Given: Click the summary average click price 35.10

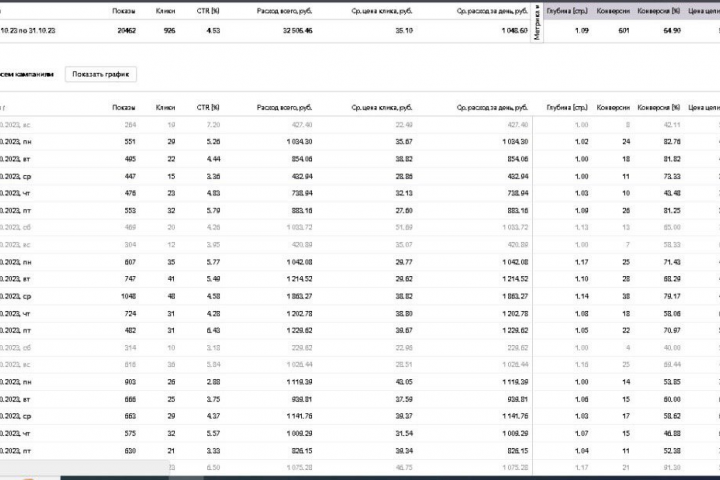Looking at the screenshot, I should [x=404, y=31].
